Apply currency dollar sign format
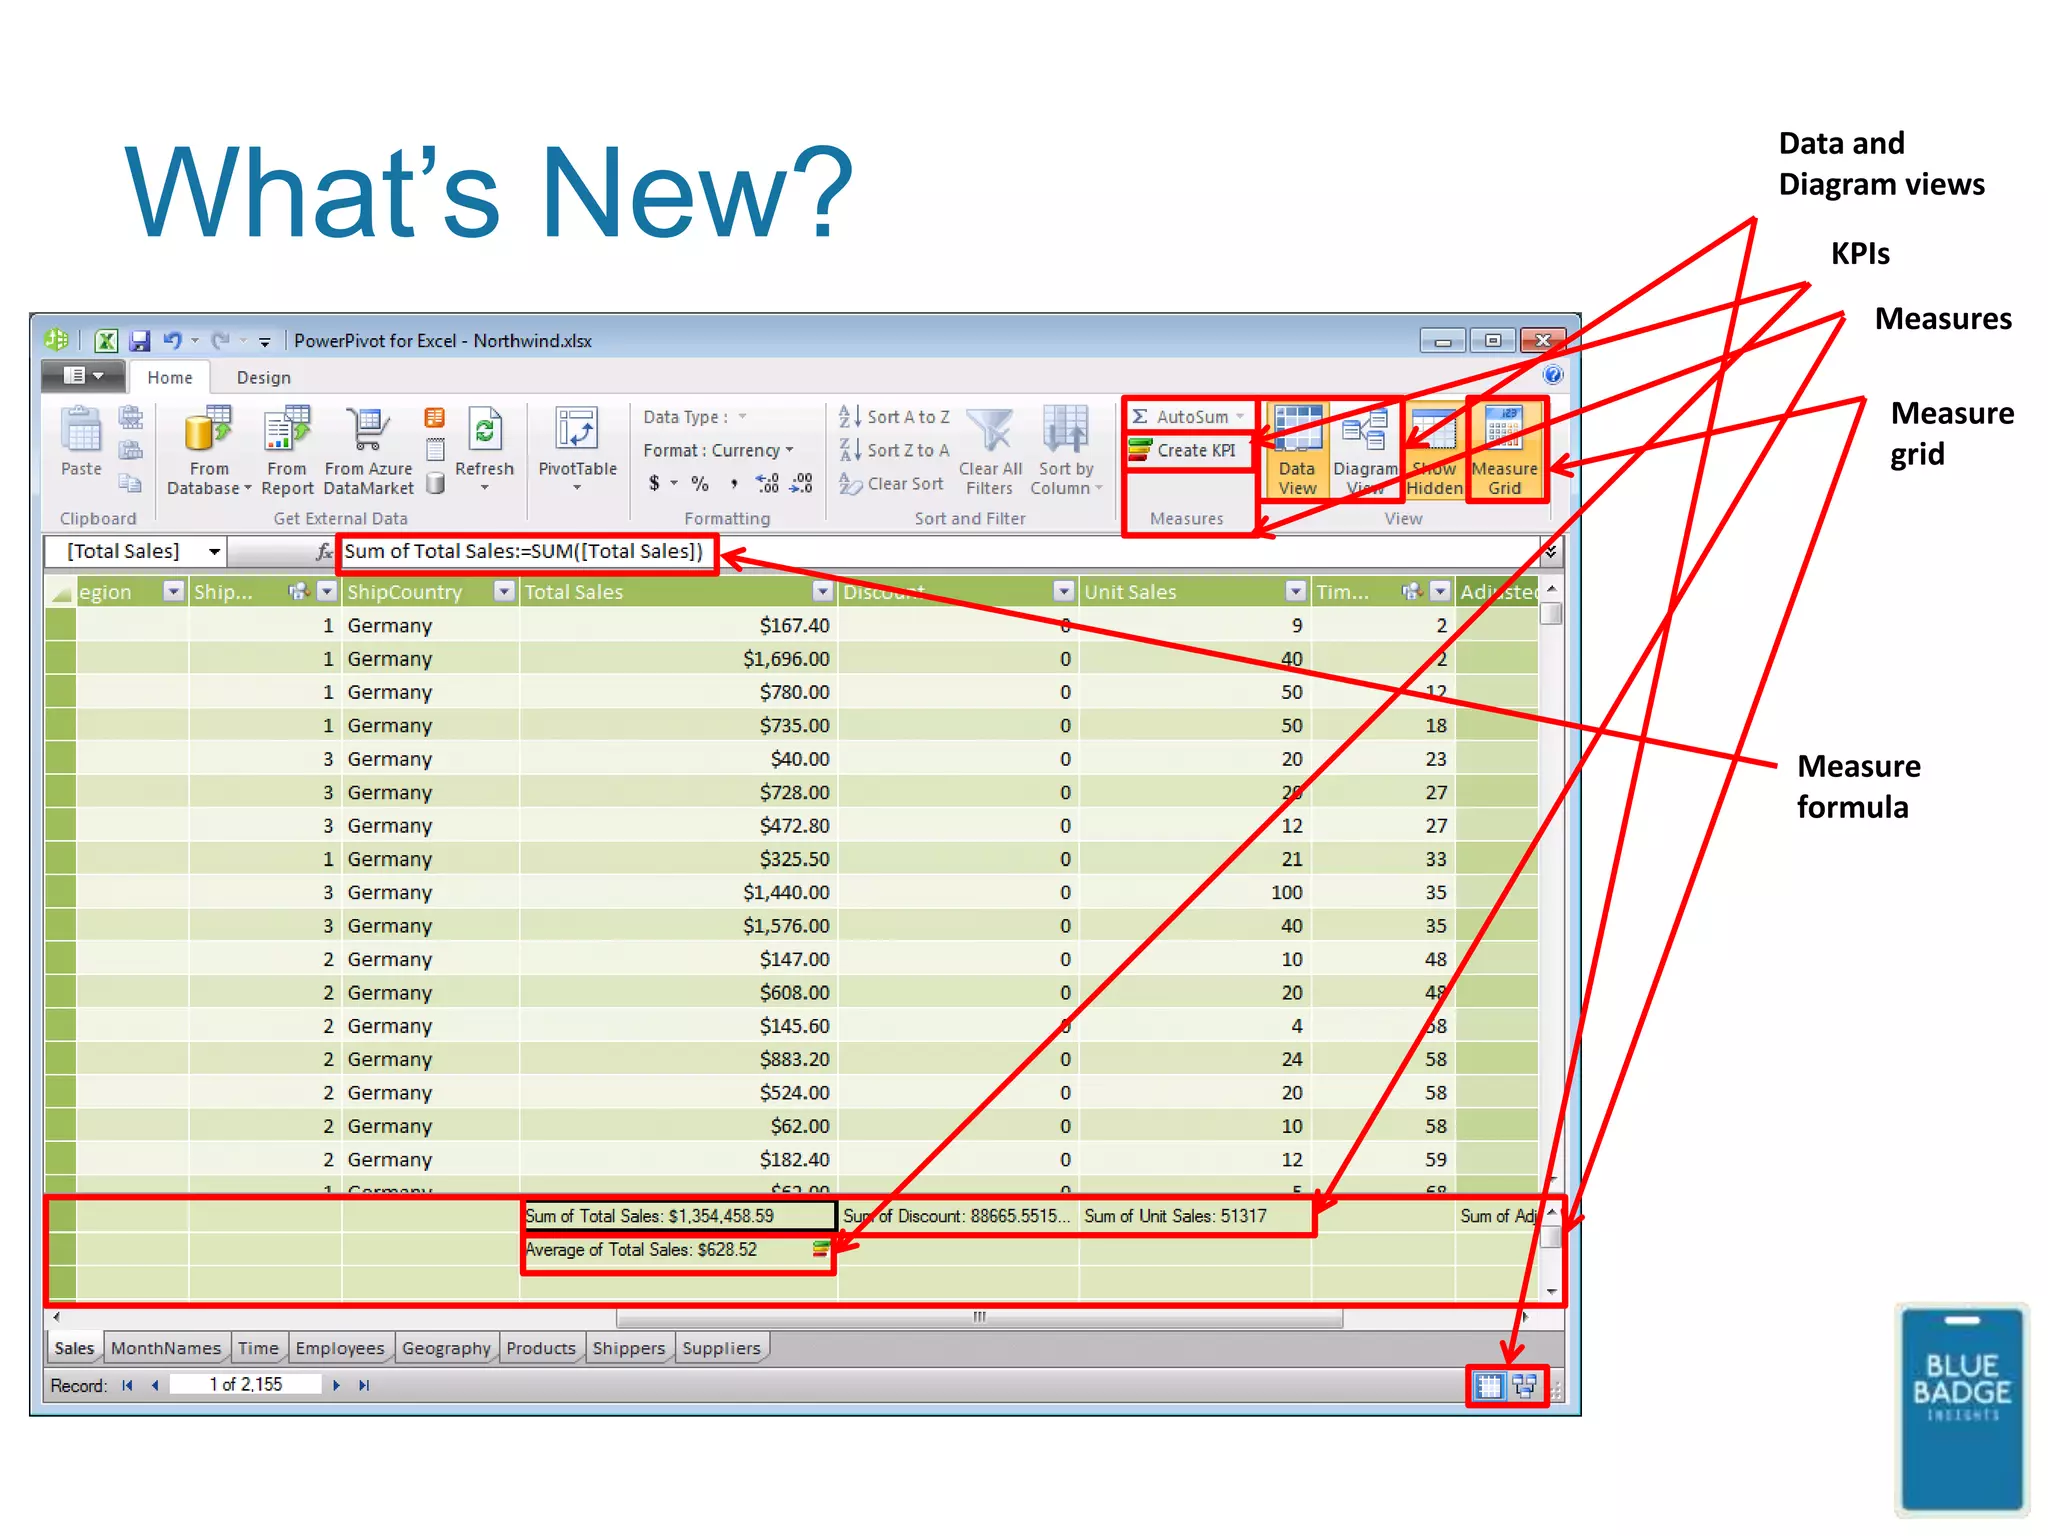 pos(654,484)
